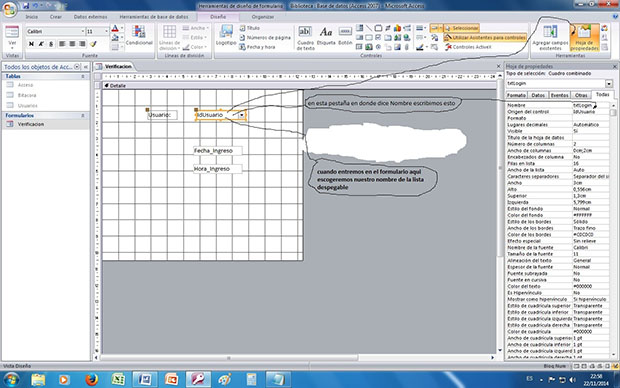Click the Logotipo icon
Image resolution: width=620 pixels, height=388 pixels.
point(226,36)
